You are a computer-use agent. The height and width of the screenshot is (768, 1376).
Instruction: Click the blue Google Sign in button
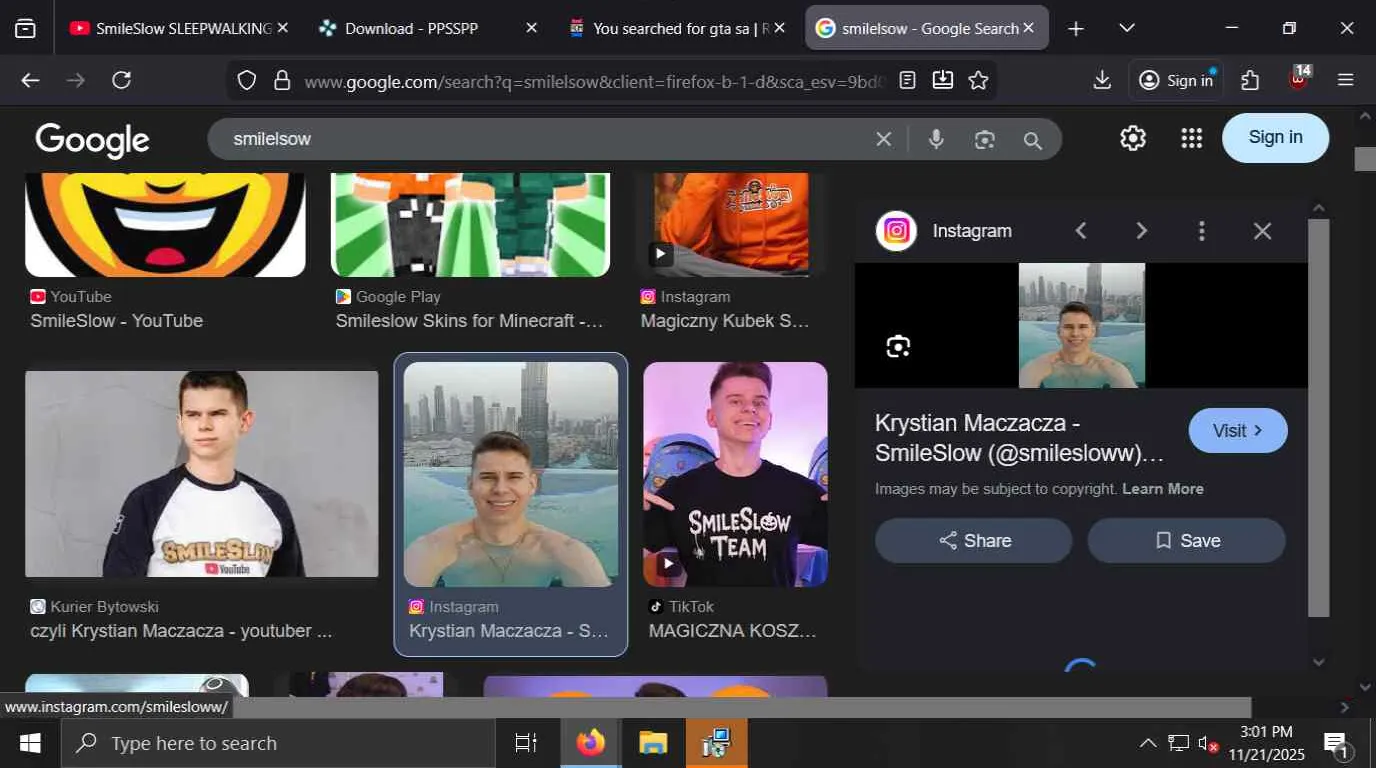click(x=1275, y=138)
